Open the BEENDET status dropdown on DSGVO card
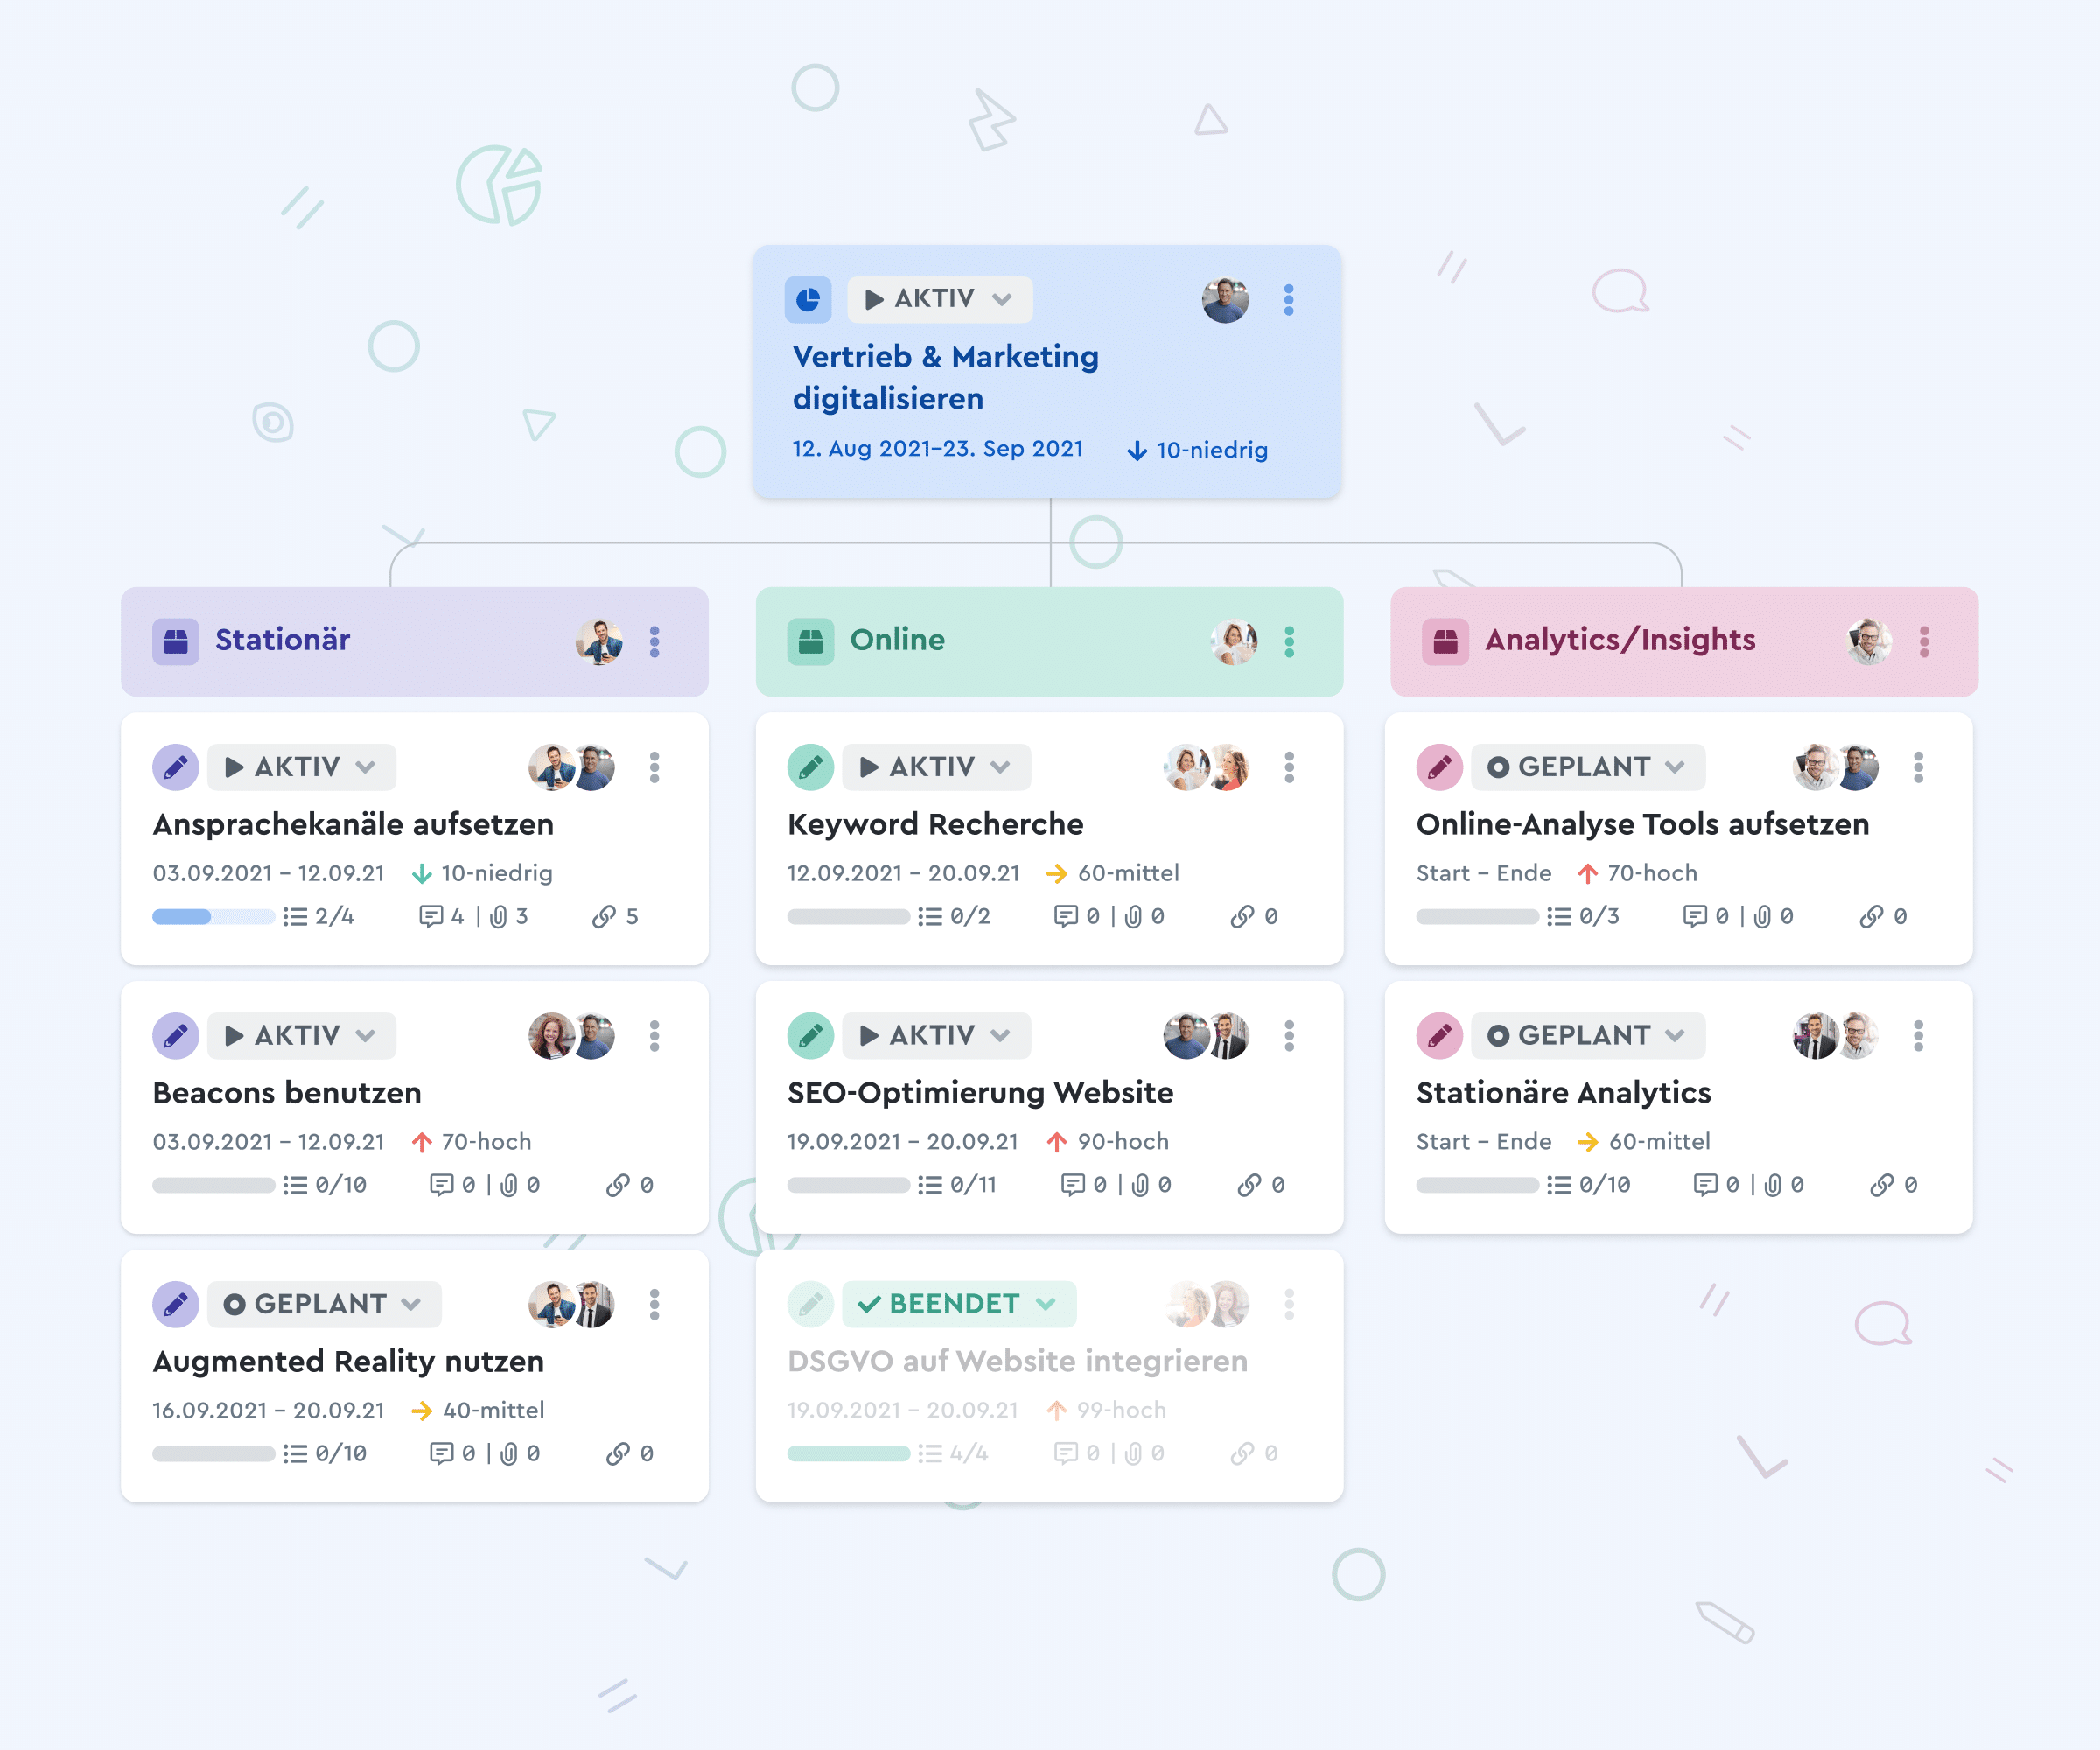The image size is (2100, 1750). tap(959, 1304)
